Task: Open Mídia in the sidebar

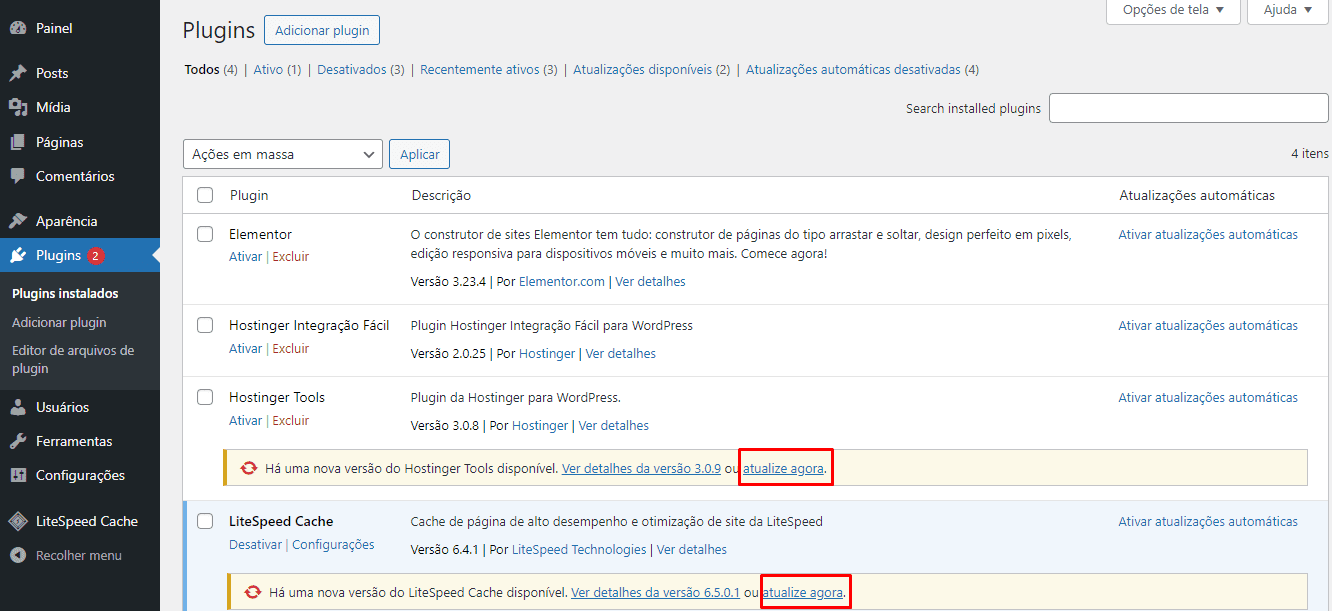Action: coord(53,107)
